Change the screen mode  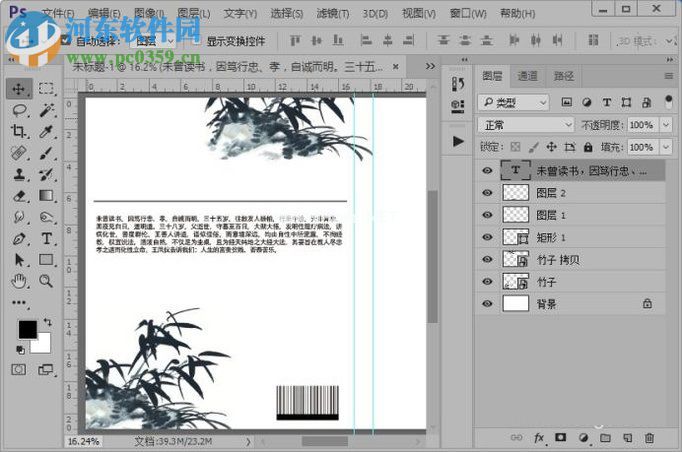click(x=45, y=370)
